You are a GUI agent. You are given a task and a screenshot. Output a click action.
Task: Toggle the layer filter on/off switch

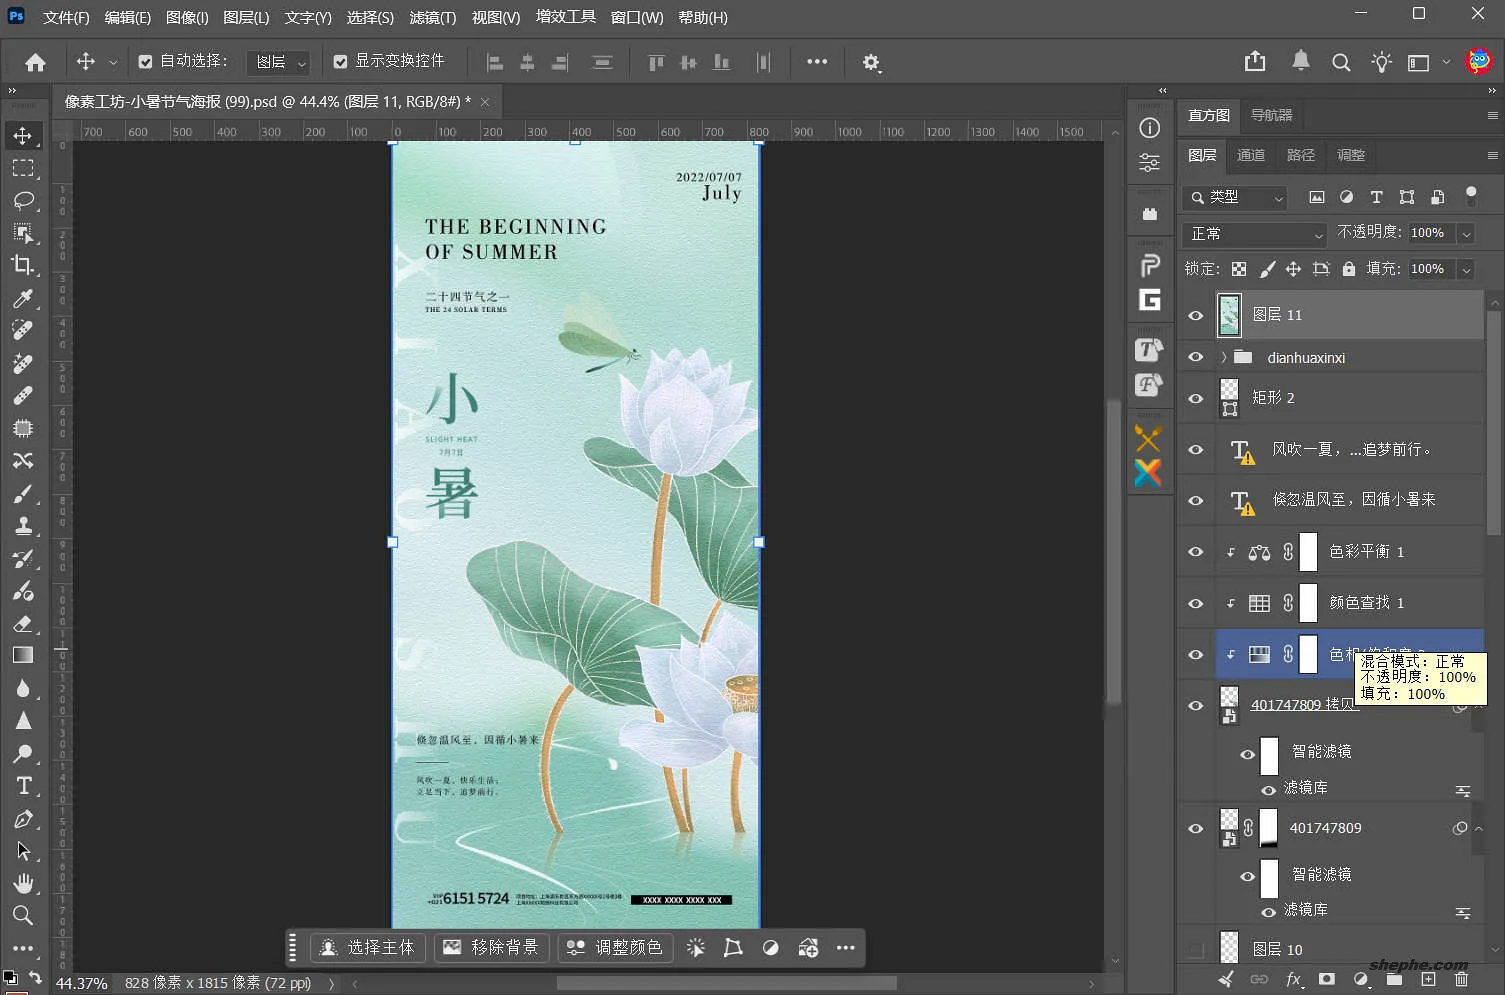[1471, 195]
